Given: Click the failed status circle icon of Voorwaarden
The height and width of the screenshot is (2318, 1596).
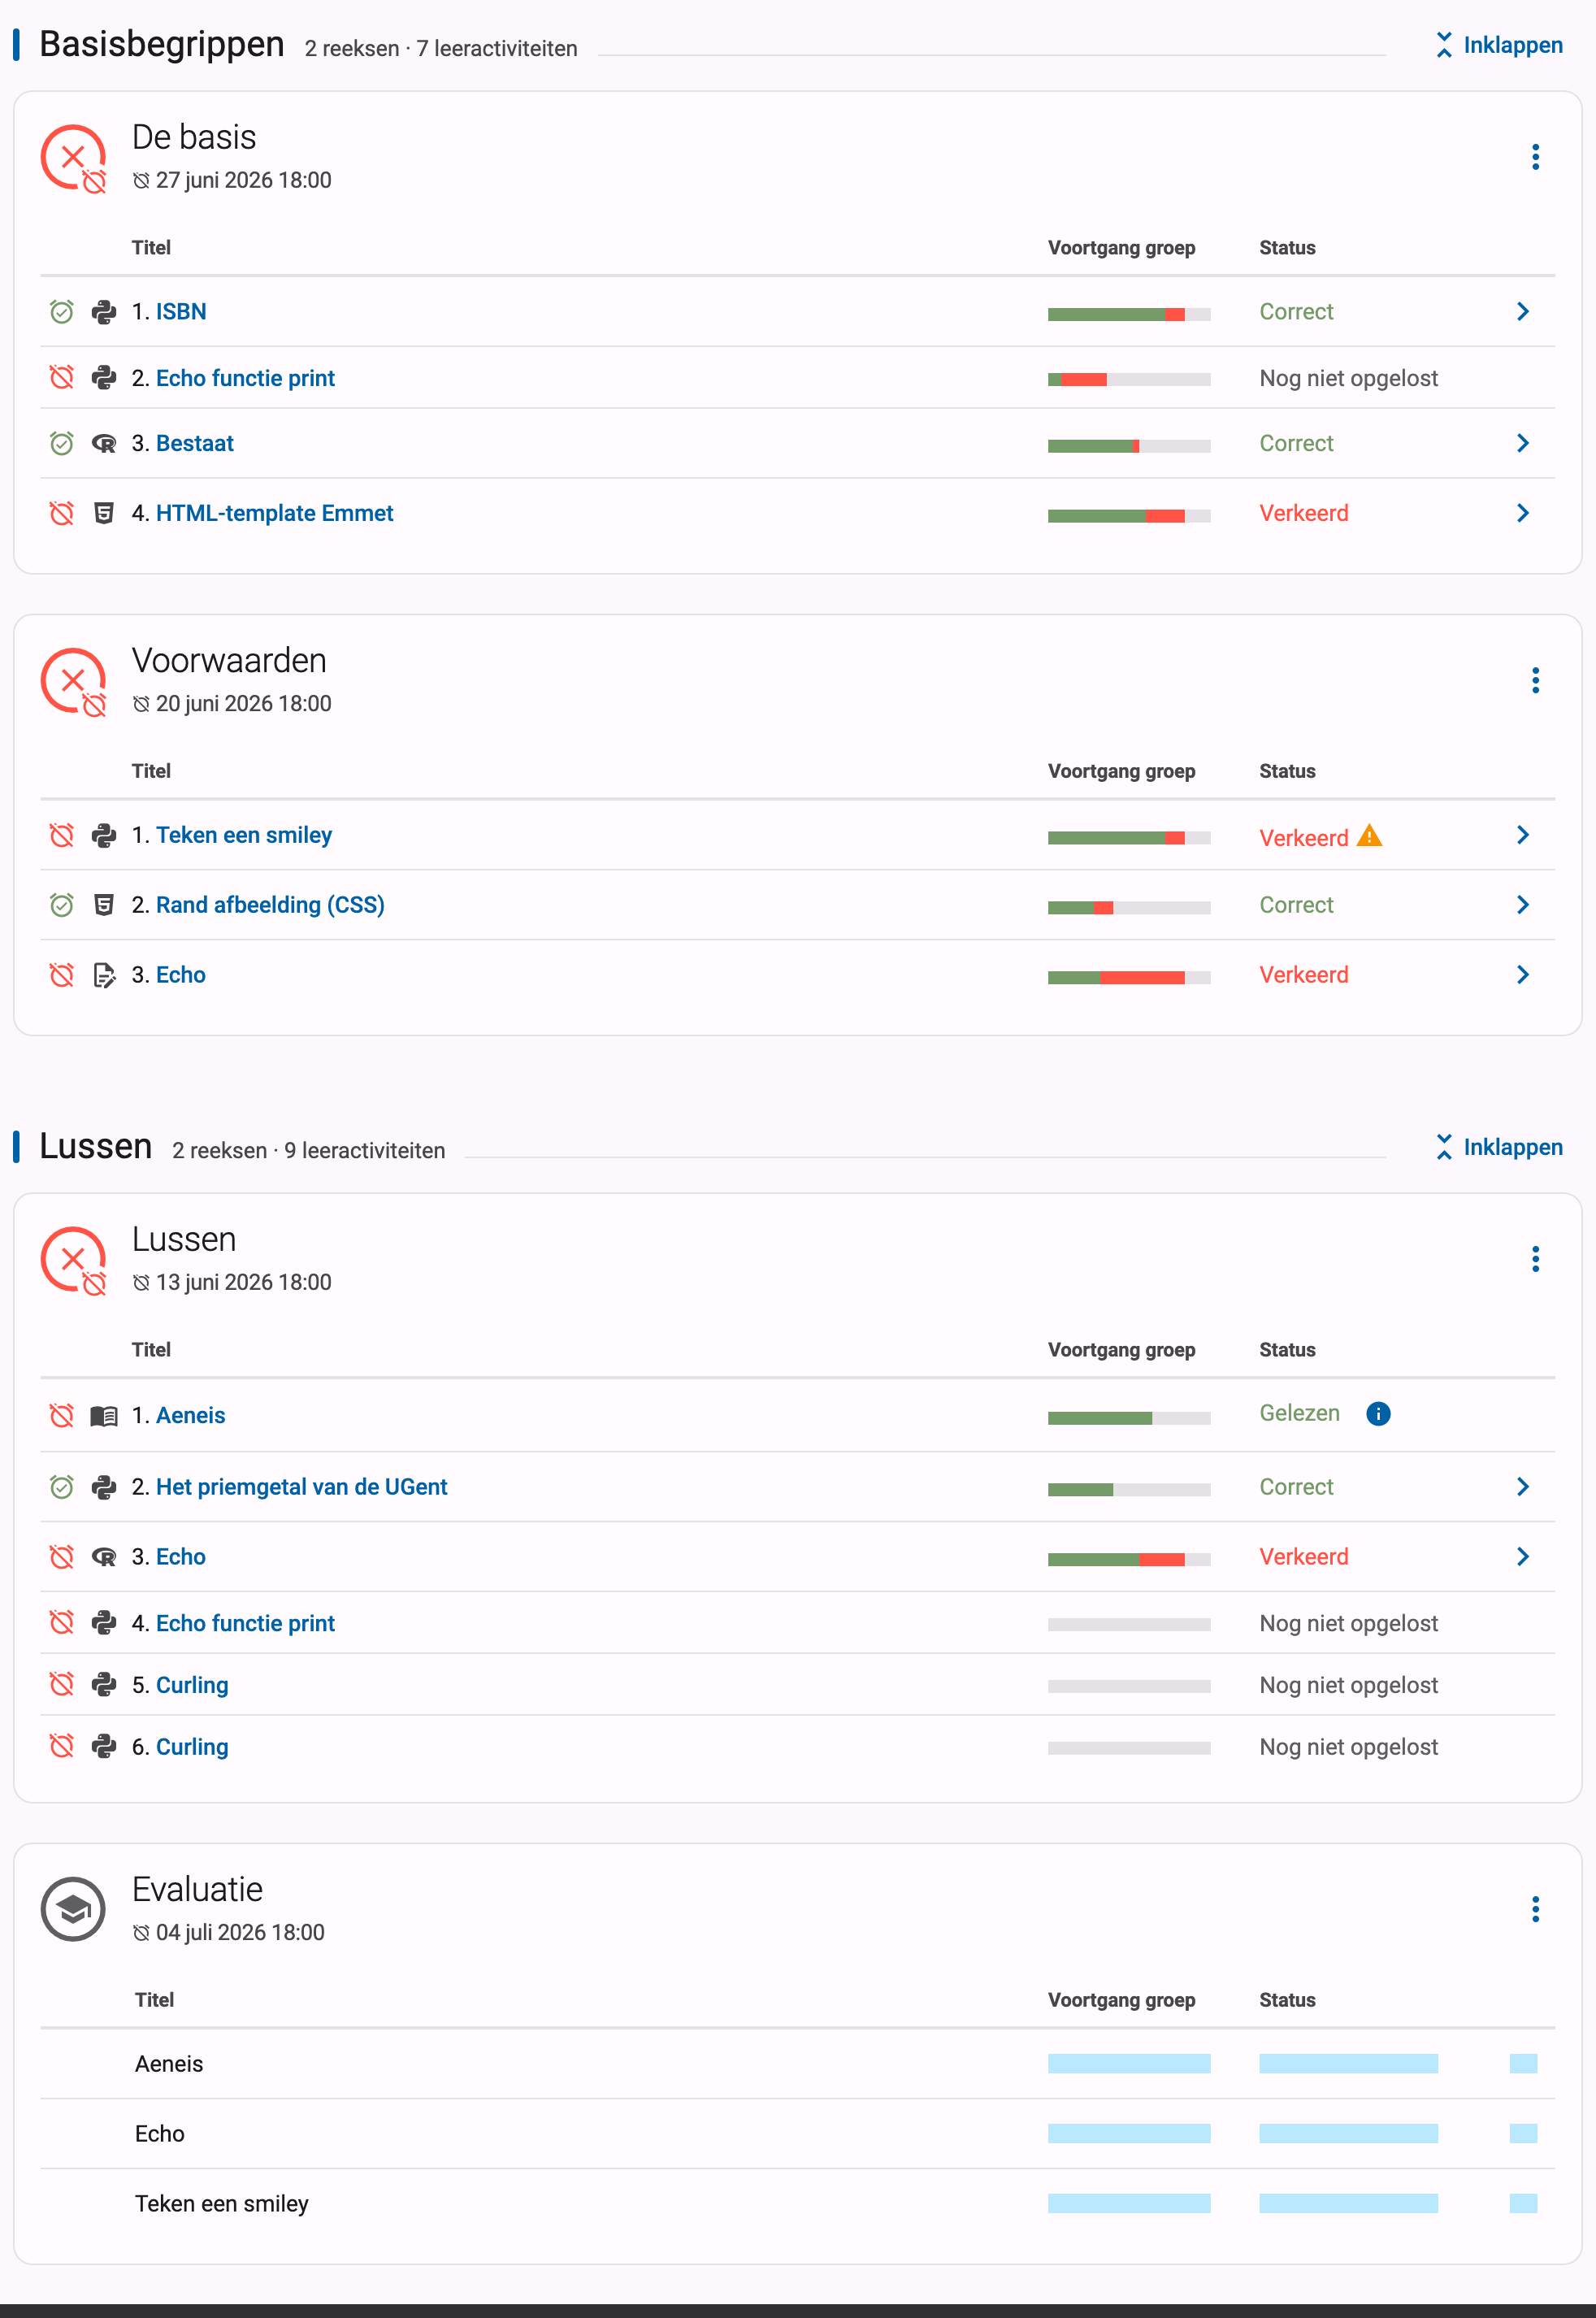Looking at the screenshot, I should [73, 682].
